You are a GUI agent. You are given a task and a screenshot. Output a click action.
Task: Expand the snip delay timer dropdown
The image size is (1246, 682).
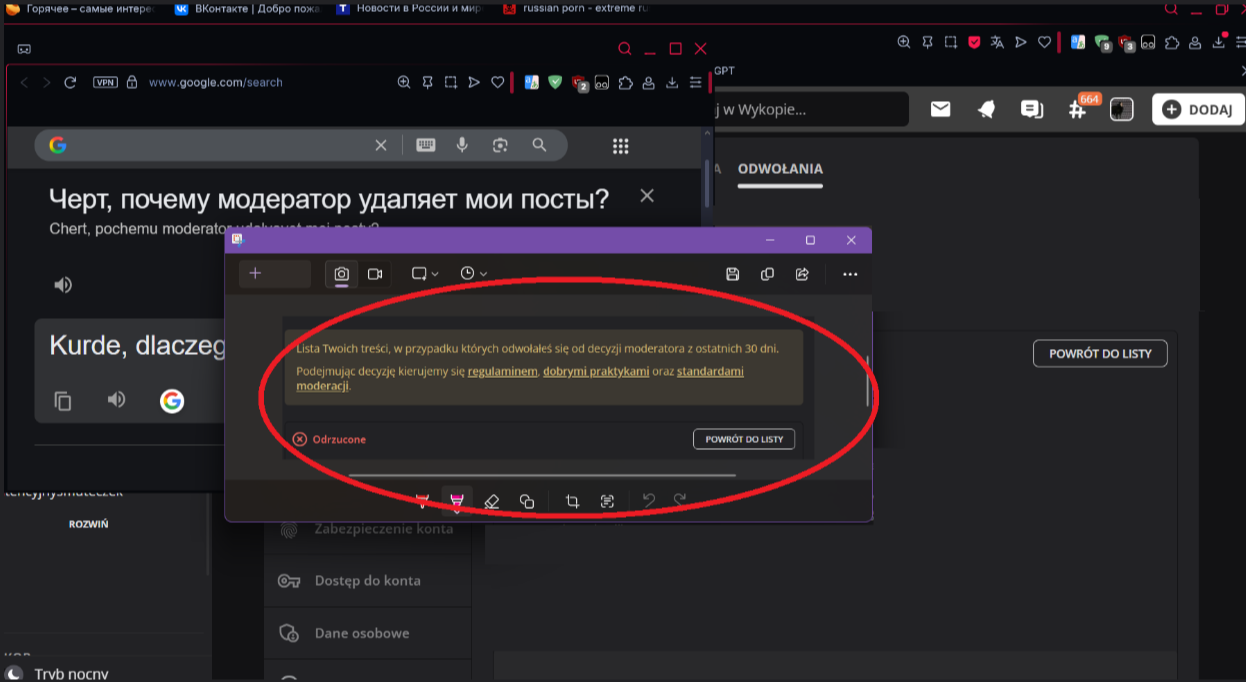[473, 274]
